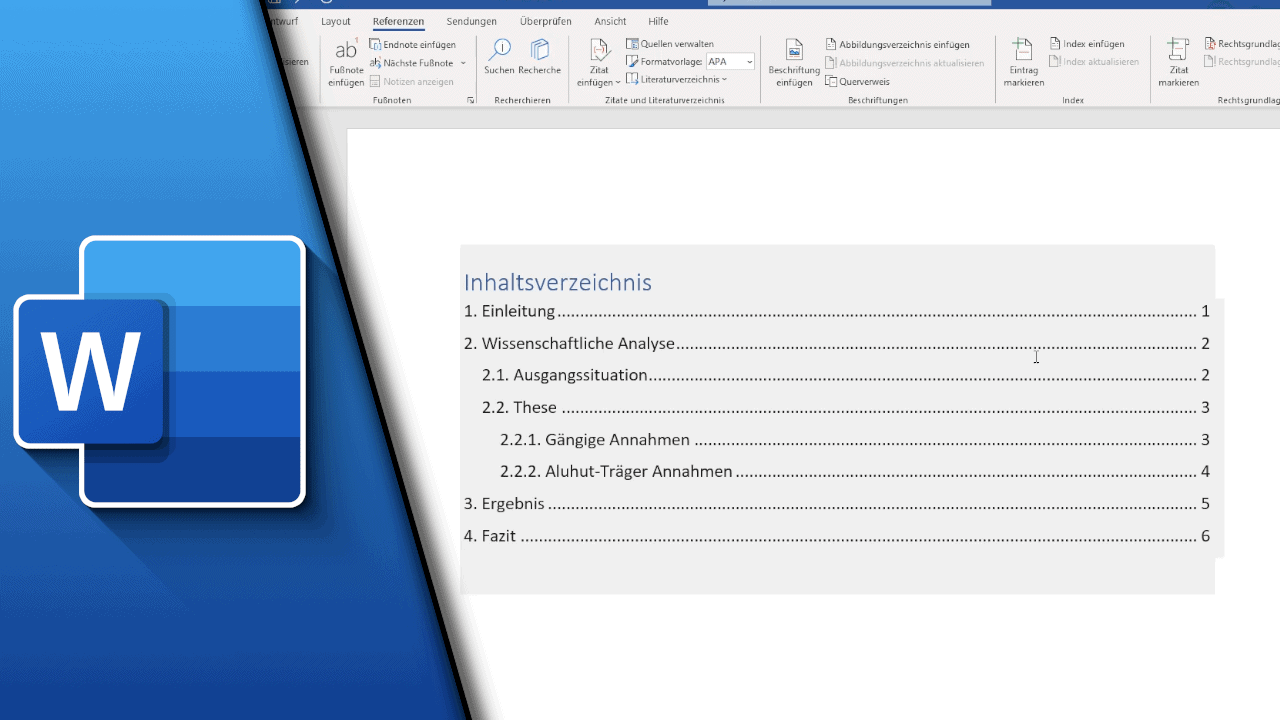This screenshot has height=720, width=1280.
Task: Click Index aktualisieren
Action: coord(1094,62)
